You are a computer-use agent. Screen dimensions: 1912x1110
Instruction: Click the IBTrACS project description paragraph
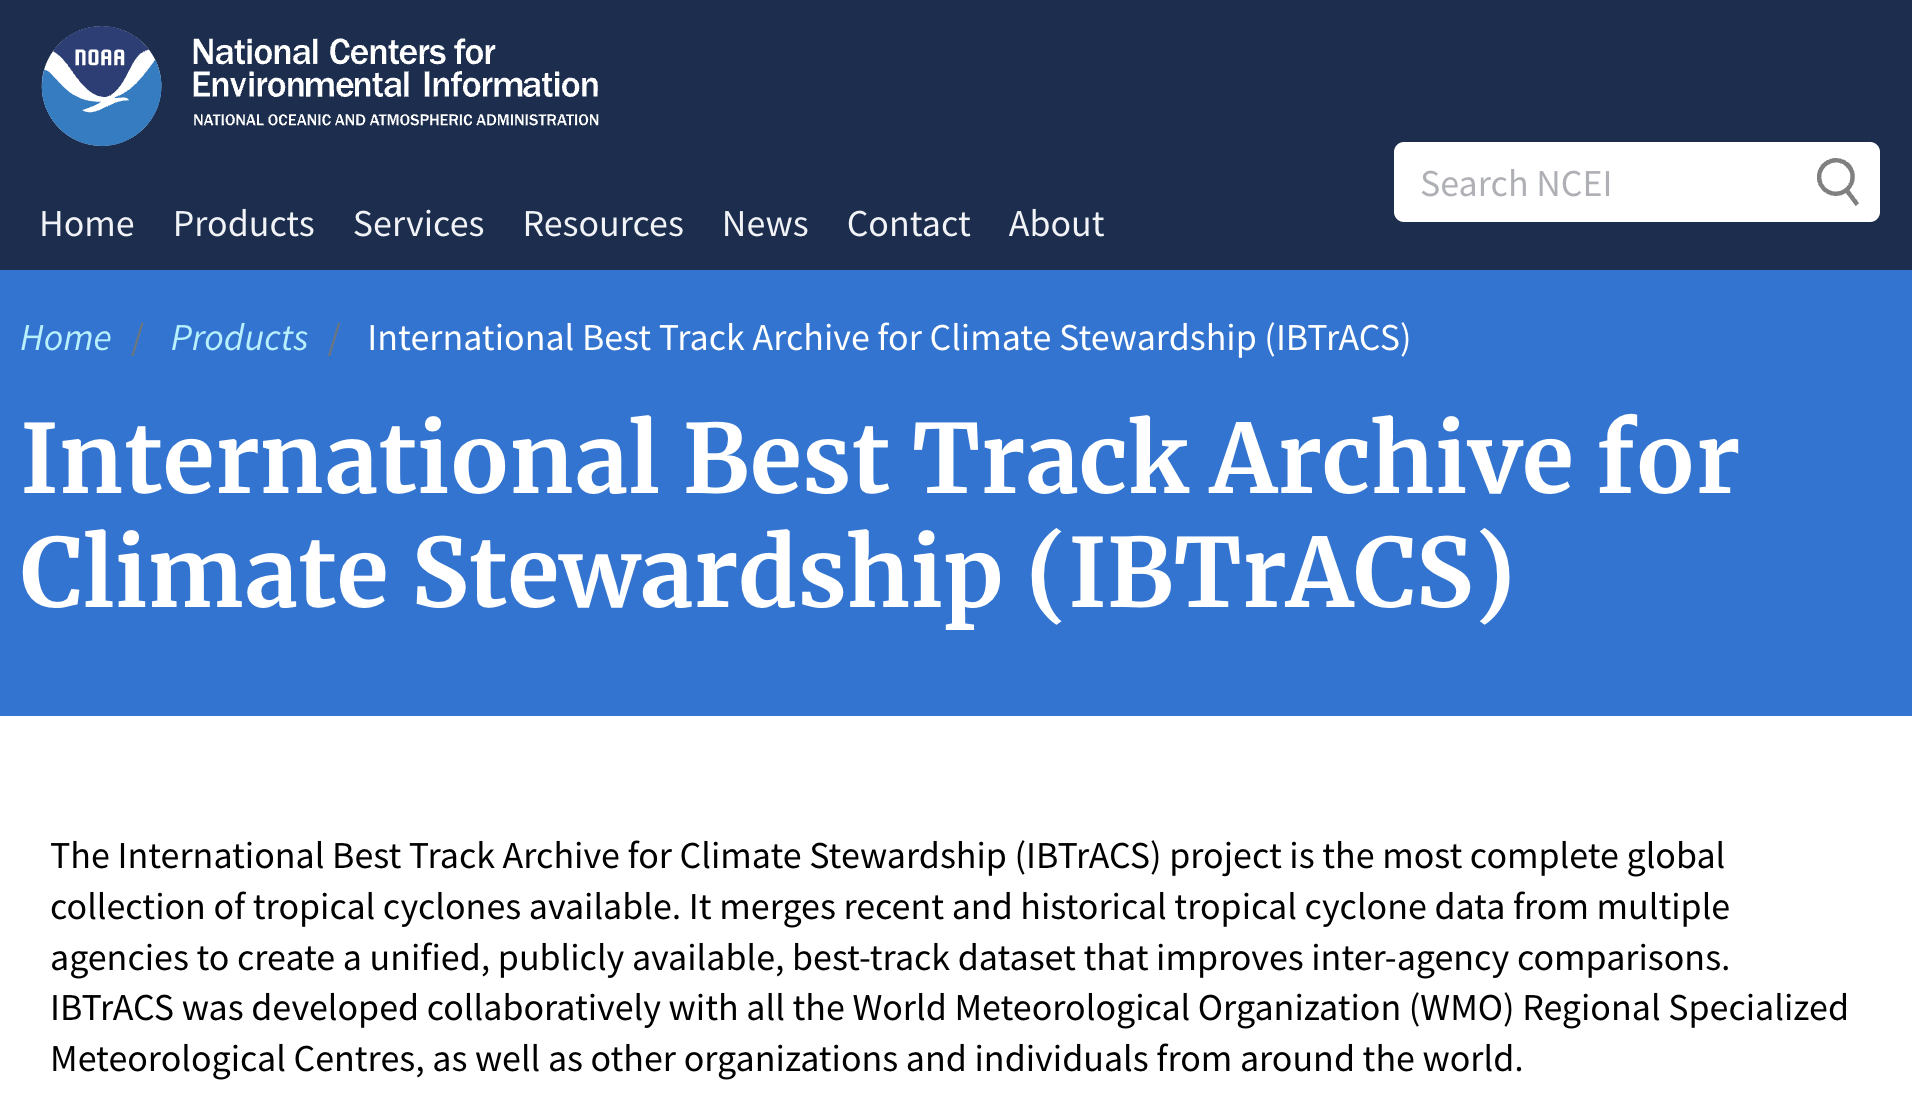[x=949, y=957]
